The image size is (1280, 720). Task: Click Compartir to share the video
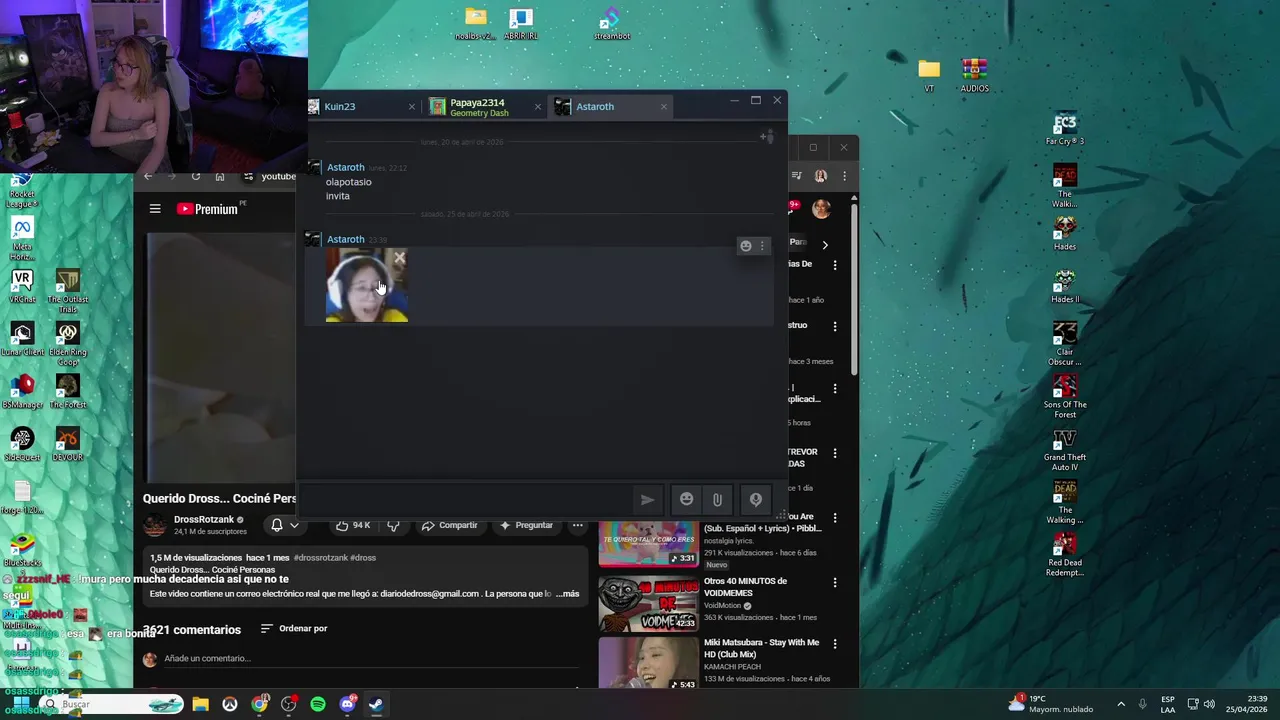coord(449,525)
